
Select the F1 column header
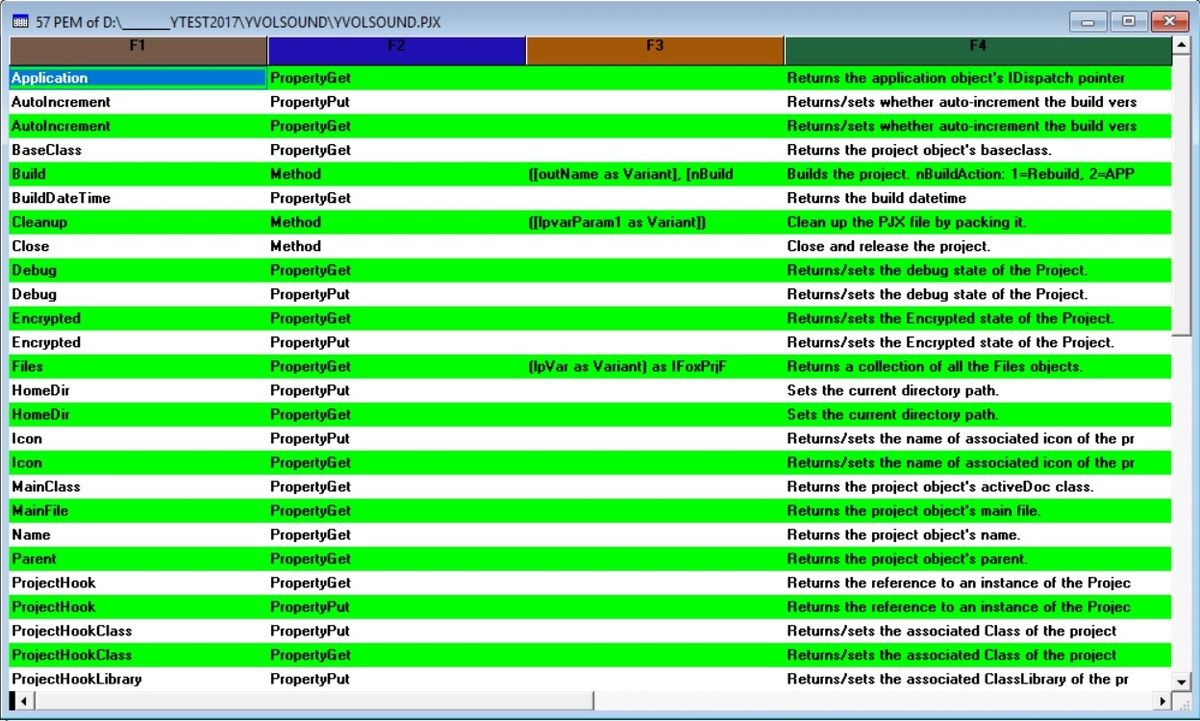pyautogui.click(x=137, y=46)
